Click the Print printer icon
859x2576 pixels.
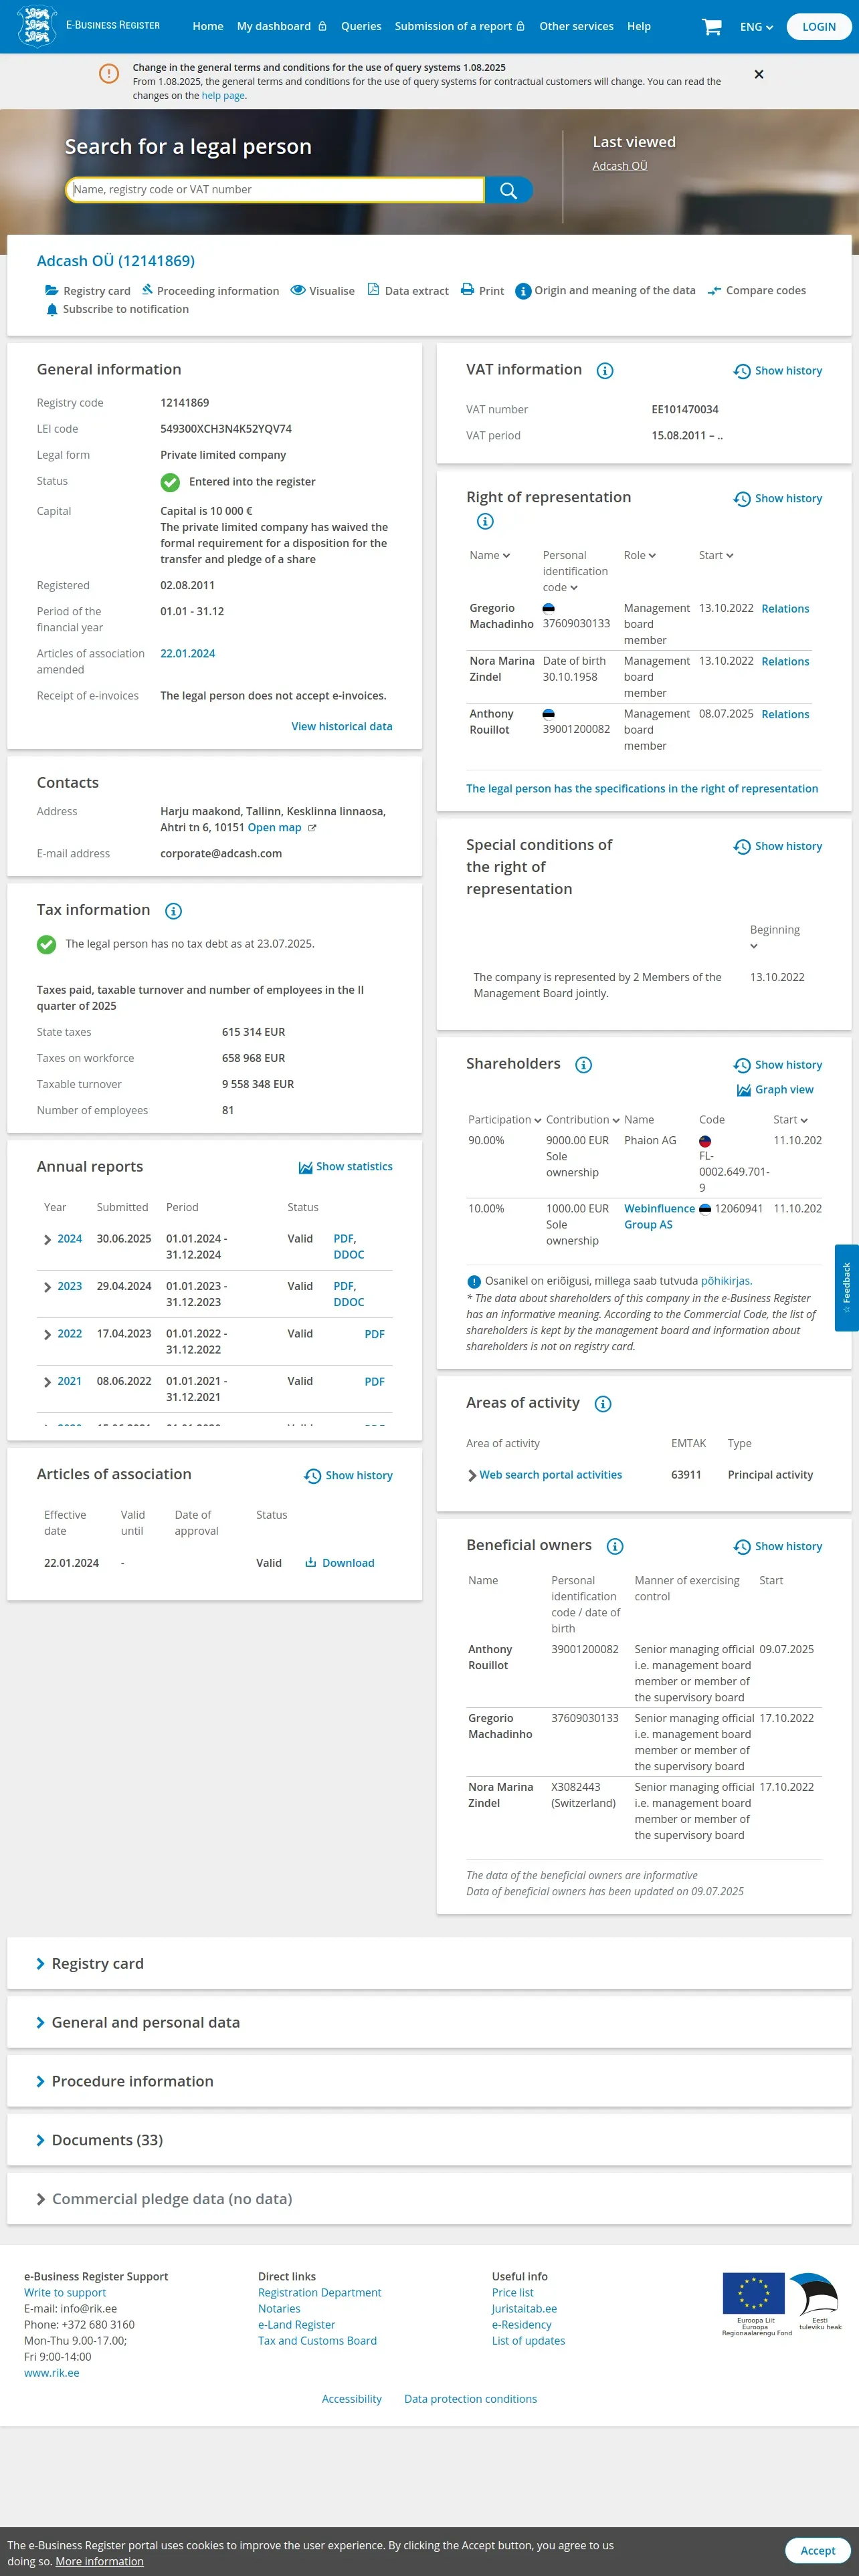(x=467, y=290)
